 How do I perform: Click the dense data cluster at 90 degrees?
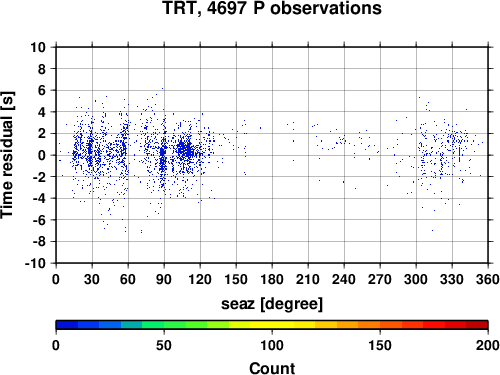(163, 157)
